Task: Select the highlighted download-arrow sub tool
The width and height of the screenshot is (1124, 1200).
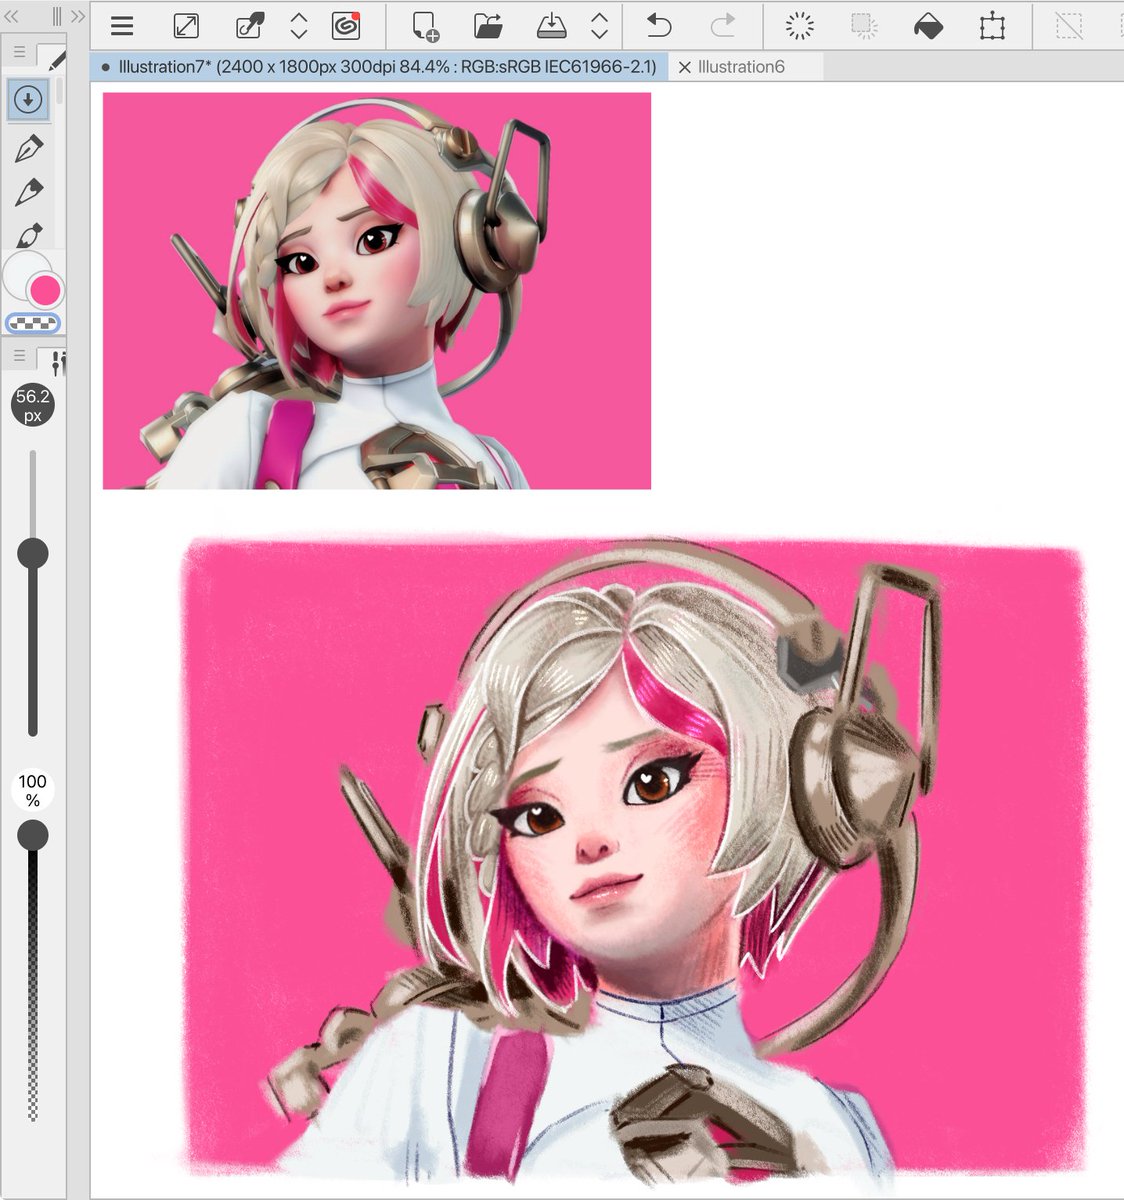Action: coord(28,99)
